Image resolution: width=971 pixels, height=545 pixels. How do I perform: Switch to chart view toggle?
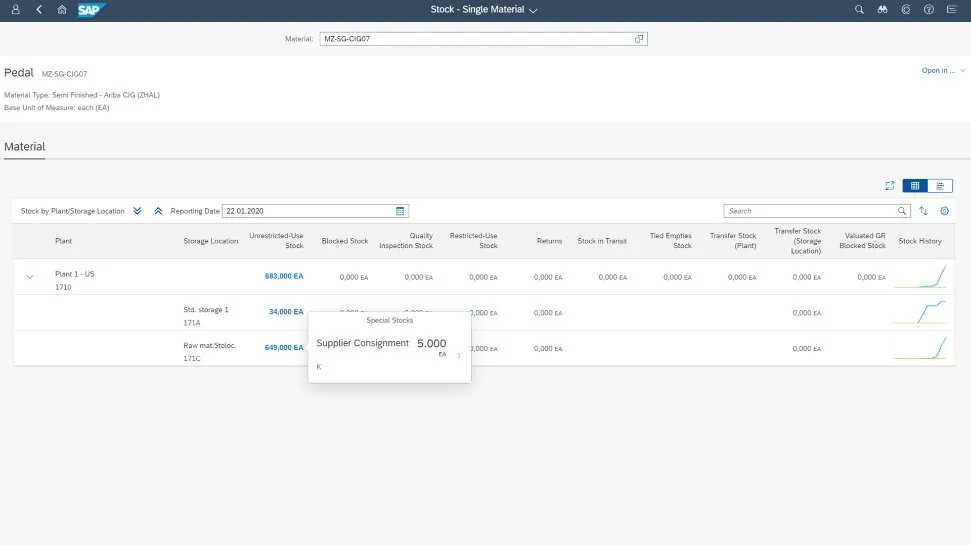click(940, 186)
